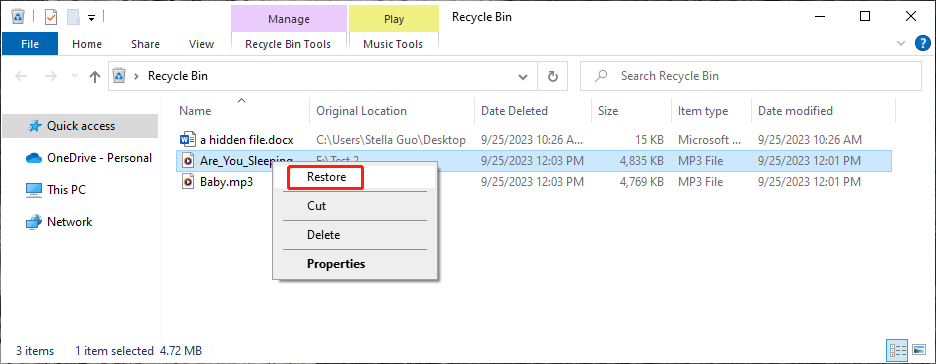This screenshot has height=364, width=936.
Task: Sort by the Size column header
Action: [x=608, y=111]
